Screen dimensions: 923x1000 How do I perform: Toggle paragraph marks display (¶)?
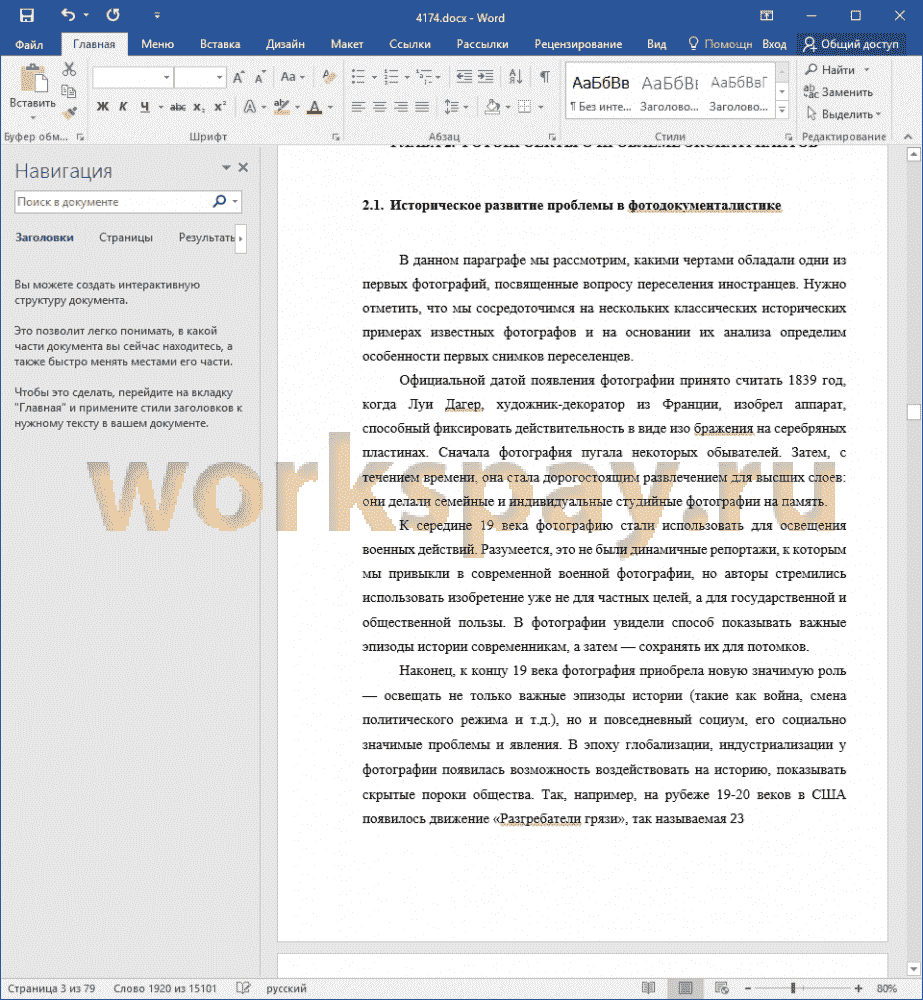tap(545, 77)
